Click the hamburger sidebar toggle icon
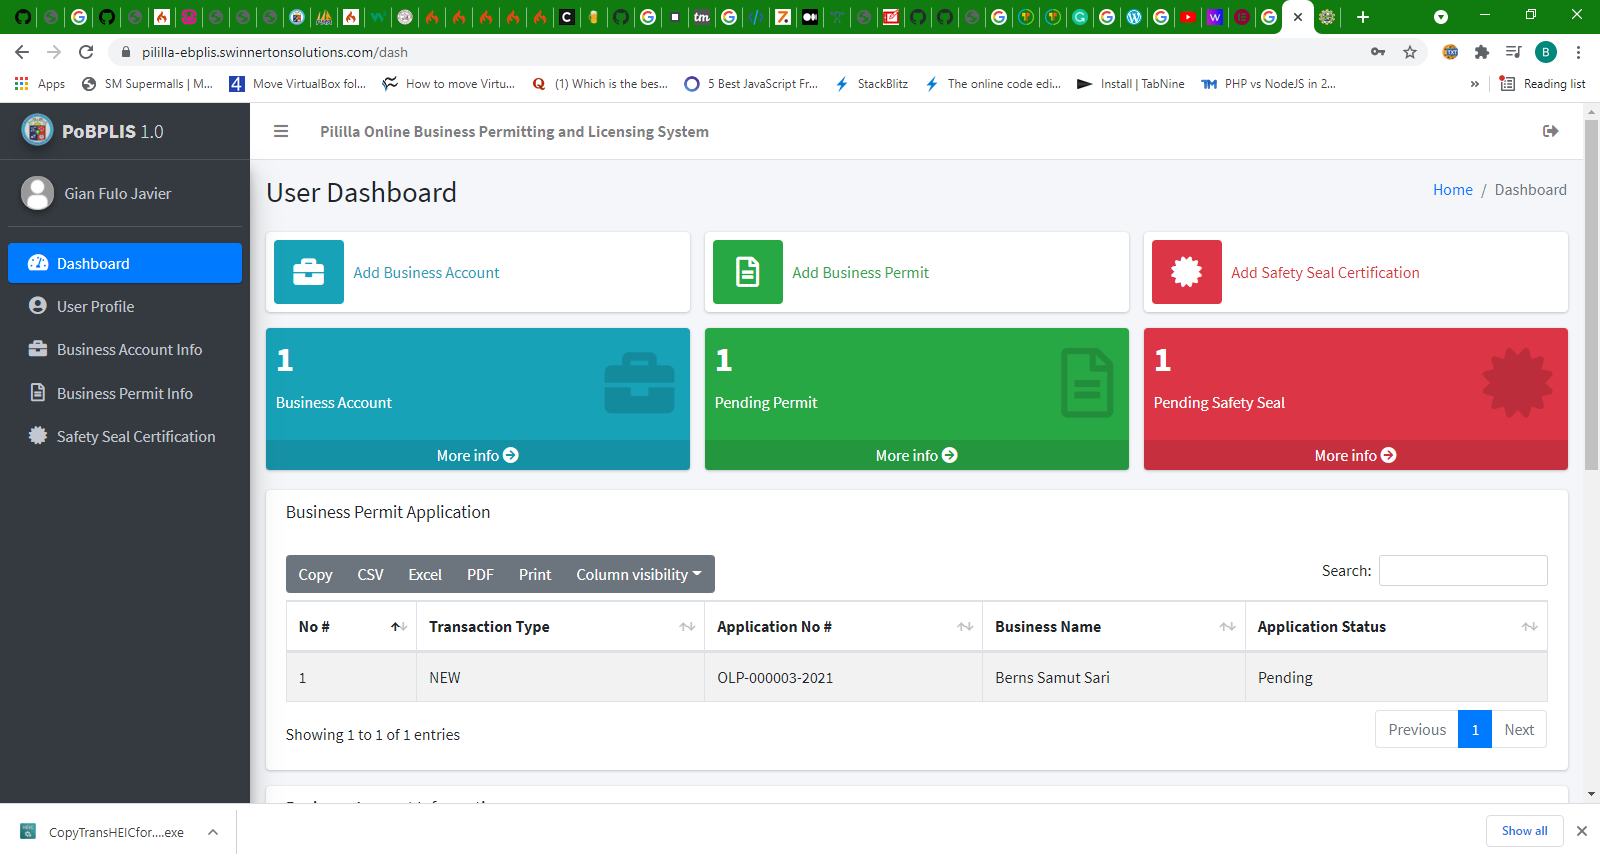This screenshot has width=1600, height=860. (281, 131)
